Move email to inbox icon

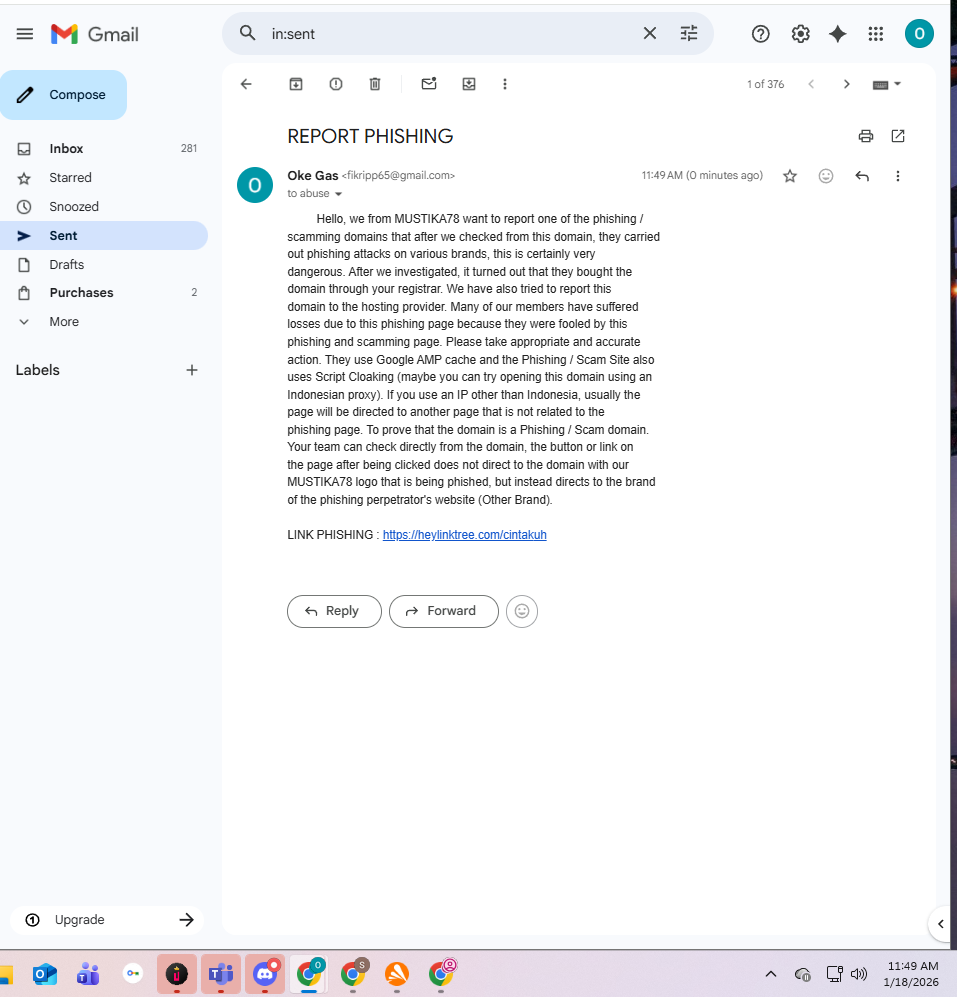point(469,84)
